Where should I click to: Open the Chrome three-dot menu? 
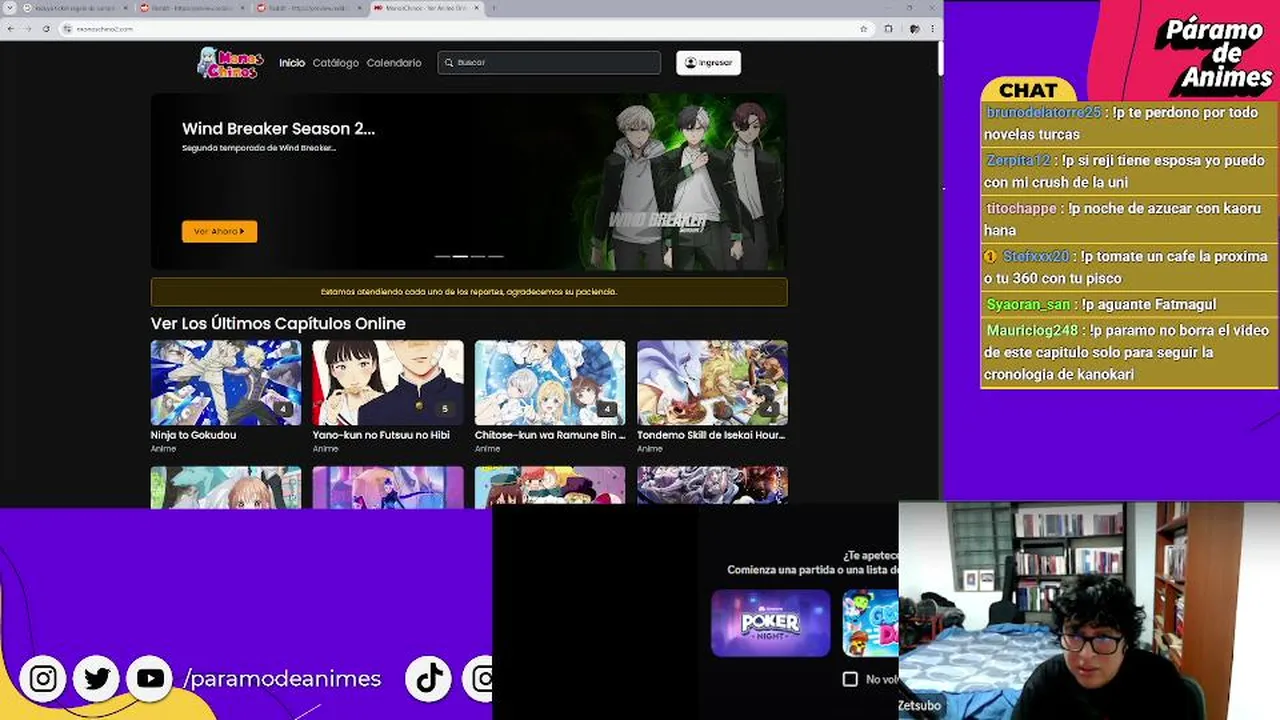point(932,29)
